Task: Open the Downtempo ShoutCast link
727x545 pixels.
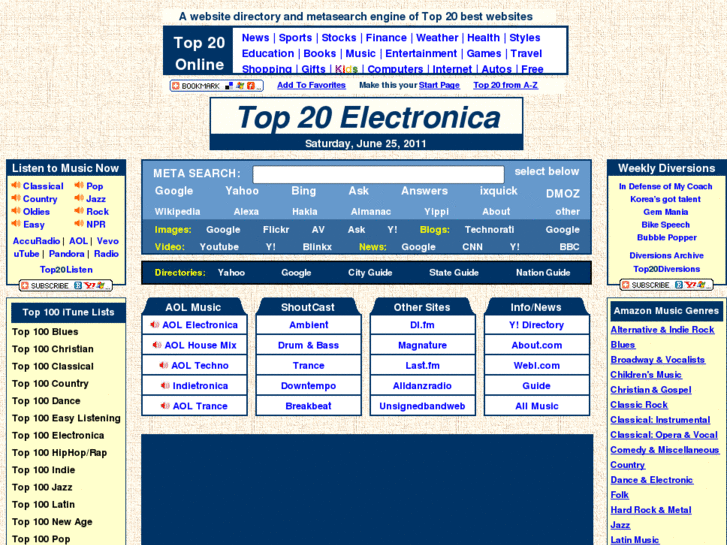Action: [x=308, y=385]
